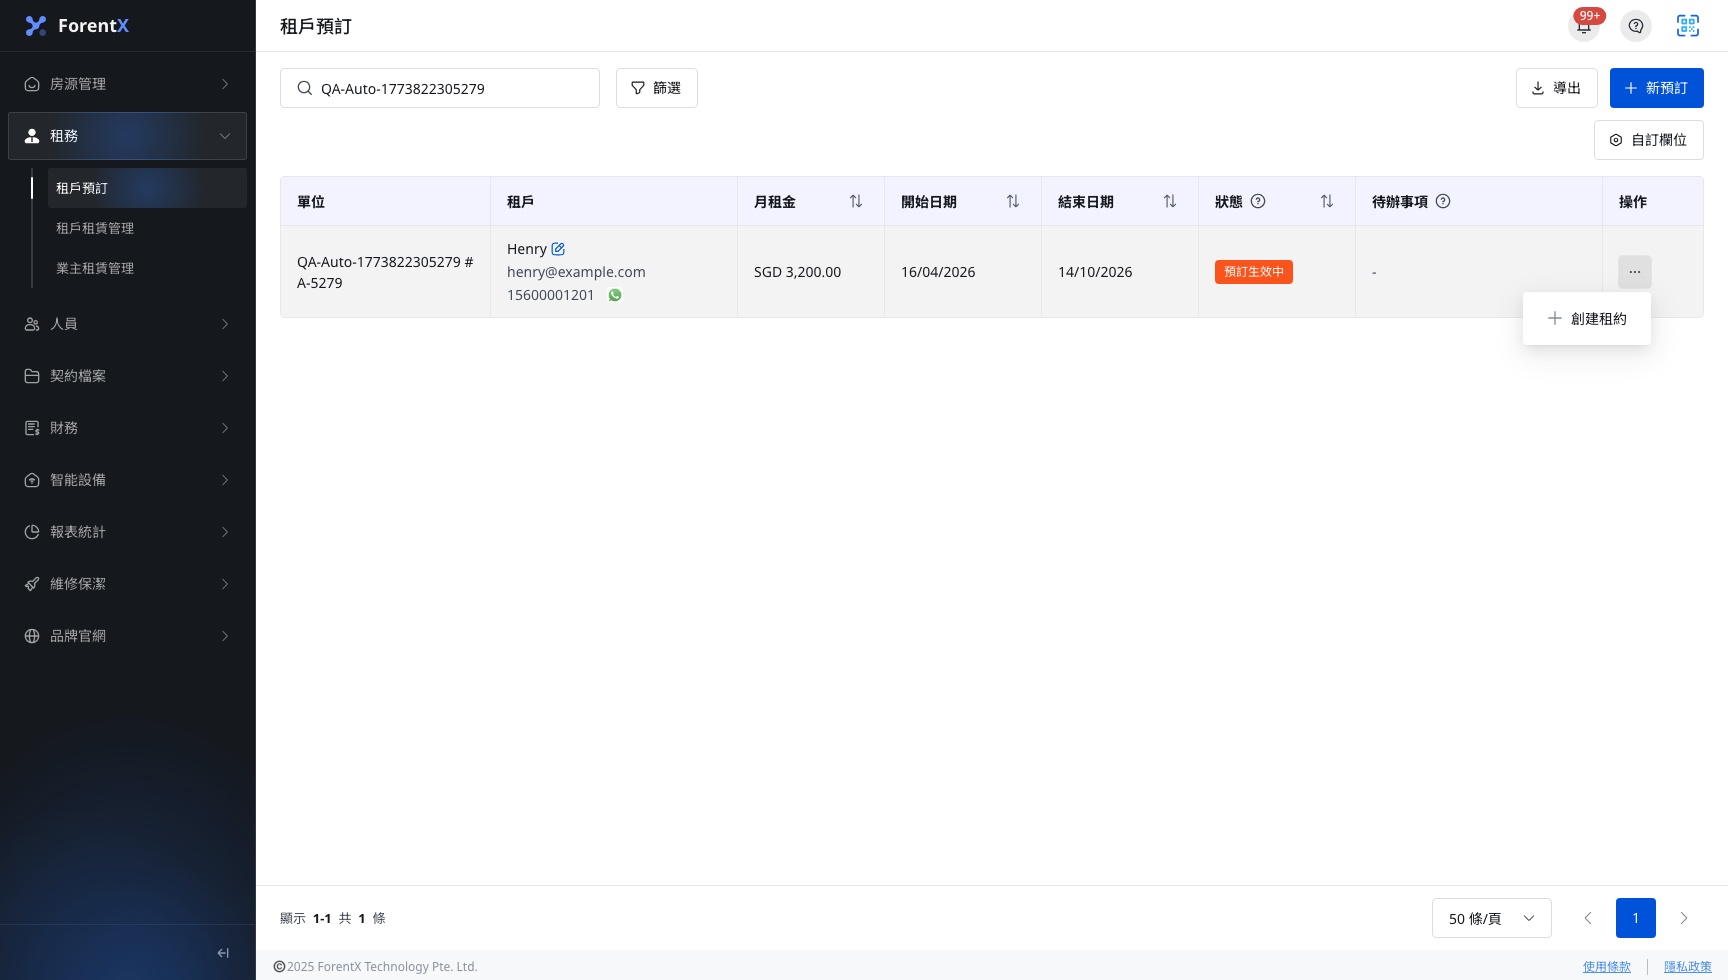Expand the 財務 menu
This screenshot has width=1728, height=980.
click(x=128, y=428)
